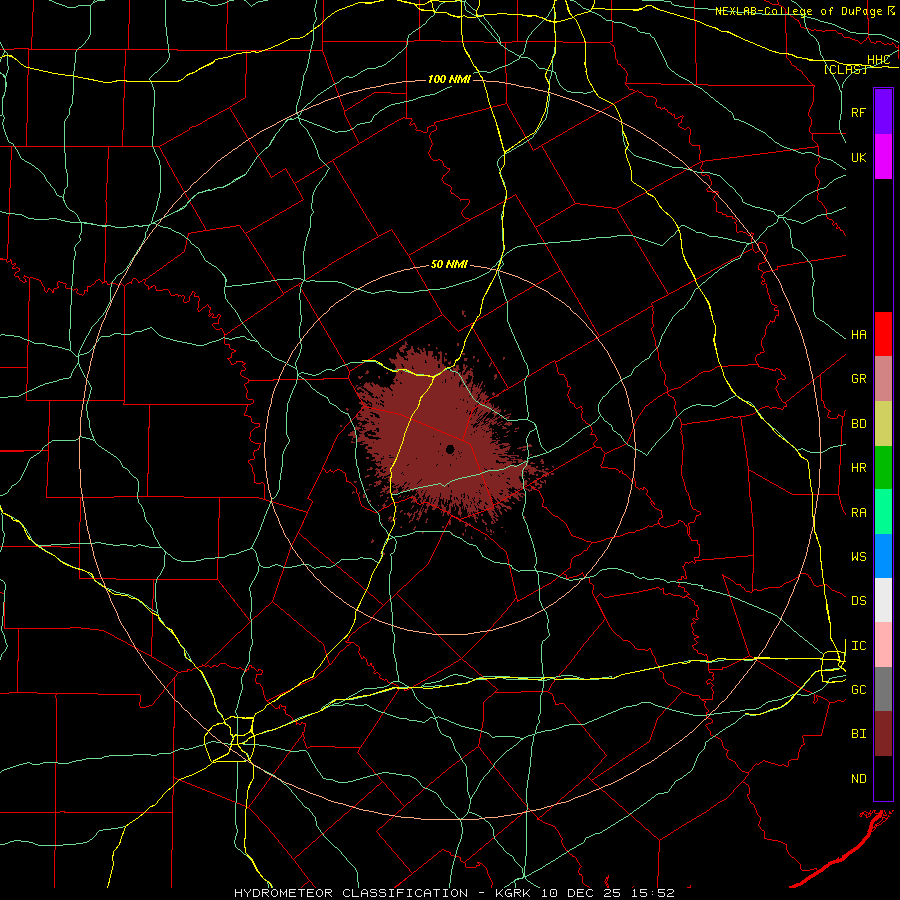
Task: Click the [CLAS] units label
Action: pyautogui.click(x=845, y=69)
